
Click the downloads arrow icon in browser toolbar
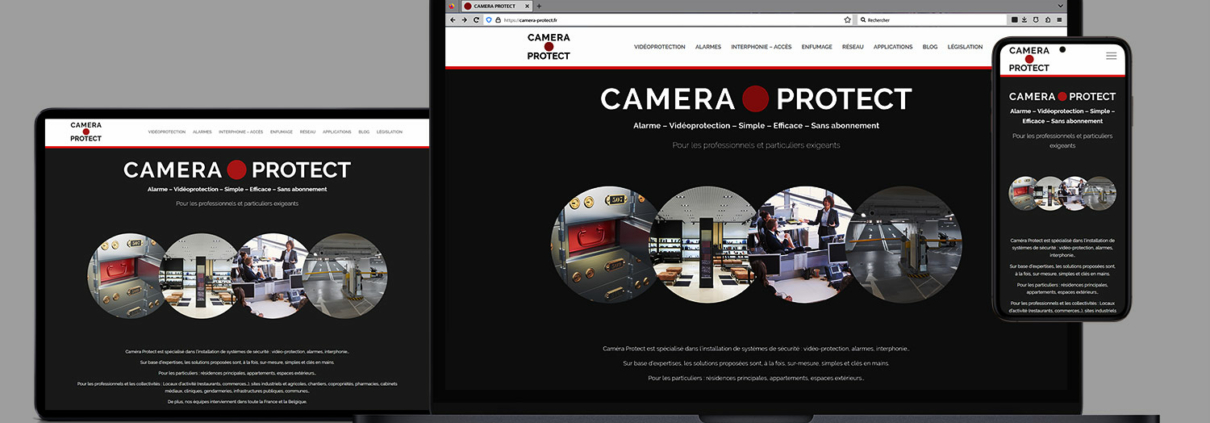[1024, 19]
